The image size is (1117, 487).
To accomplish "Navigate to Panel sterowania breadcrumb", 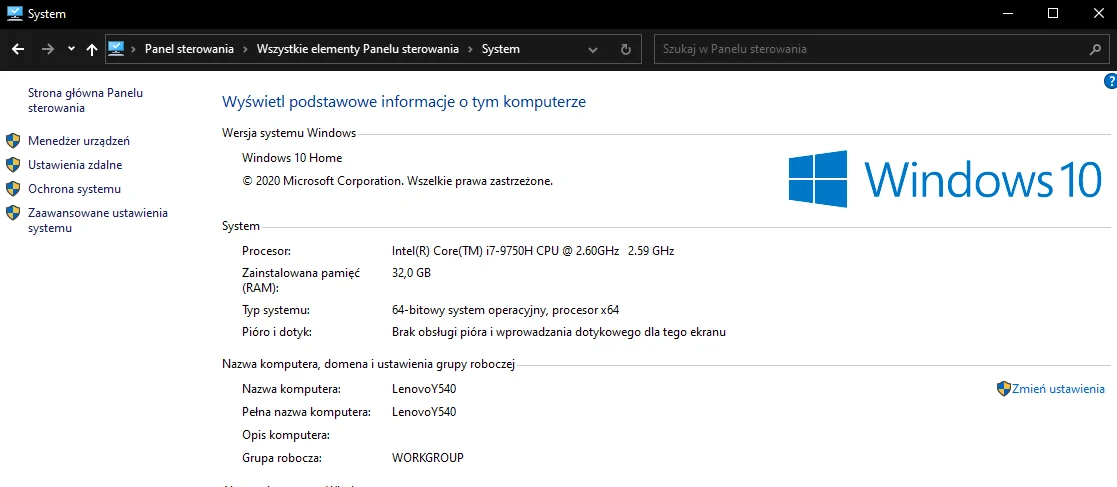I will (x=189, y=49).
